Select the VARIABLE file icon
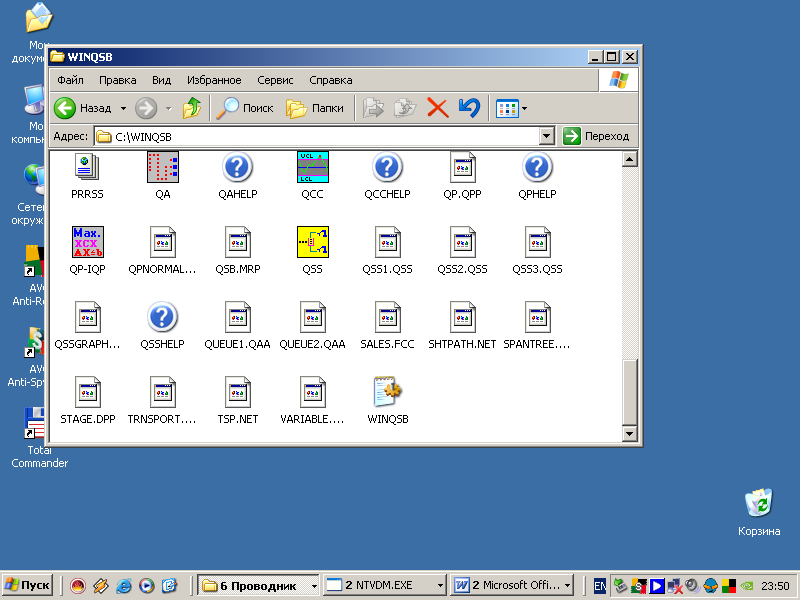This screenshot has height=600, width=800. [x=312, y=392]
